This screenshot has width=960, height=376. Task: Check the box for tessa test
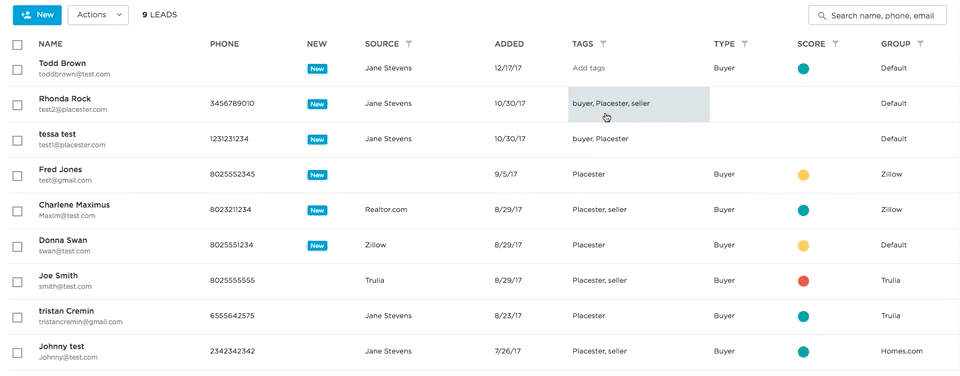click(17, 141)
